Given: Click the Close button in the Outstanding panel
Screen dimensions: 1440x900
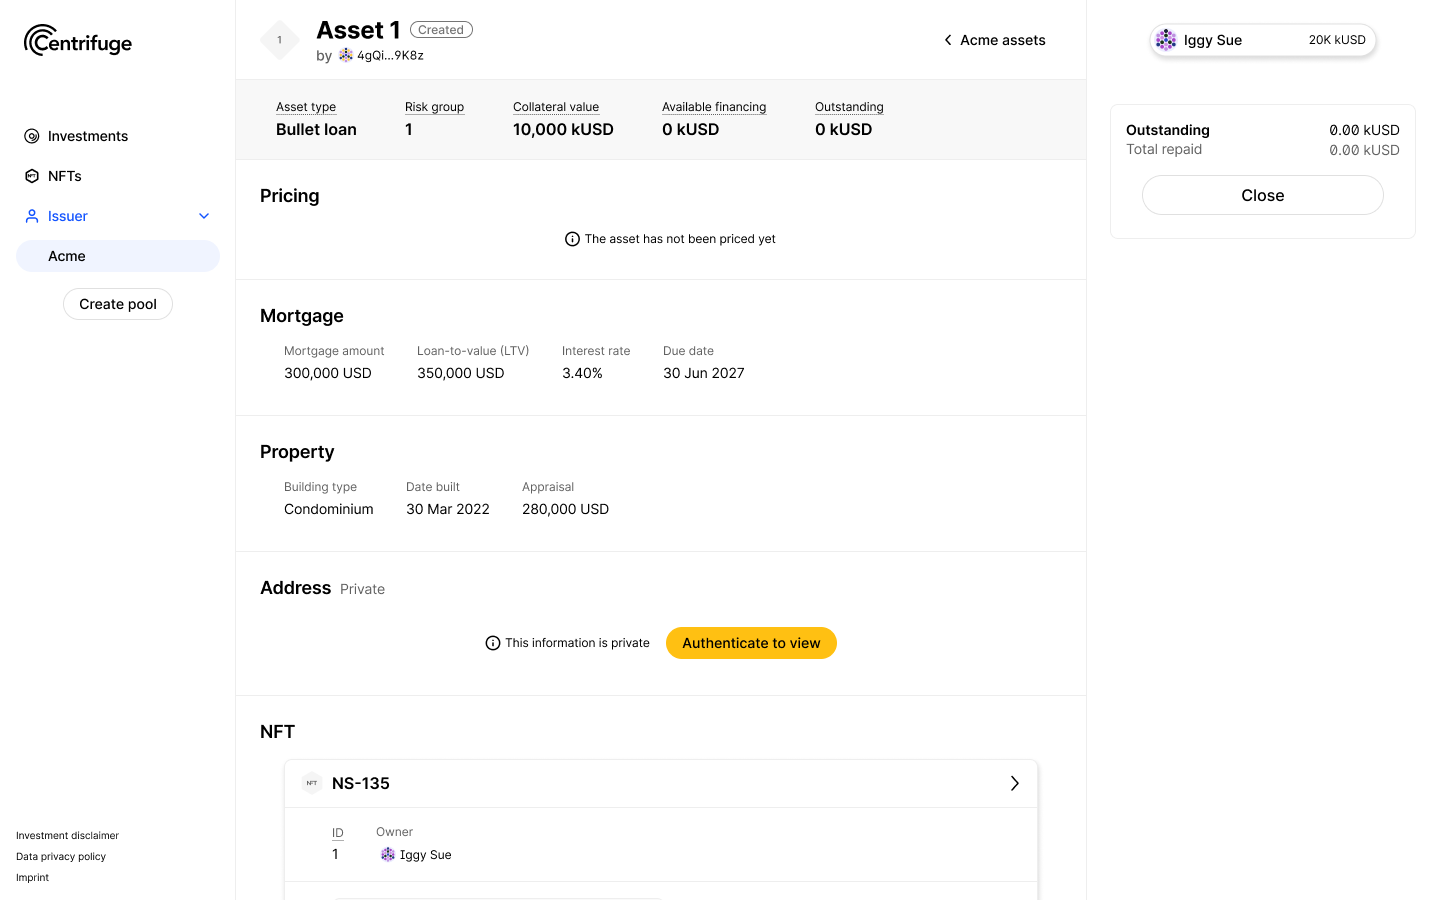Looking at the screenshot, I should [x=1262, y=195].
